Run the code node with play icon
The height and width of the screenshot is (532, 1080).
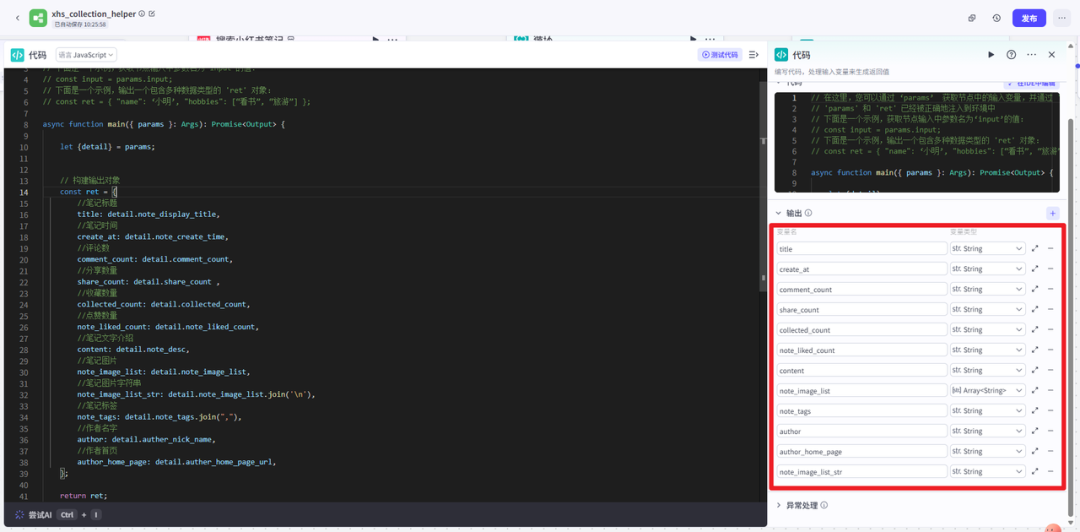pyautogui.click(x=991, y=55)
